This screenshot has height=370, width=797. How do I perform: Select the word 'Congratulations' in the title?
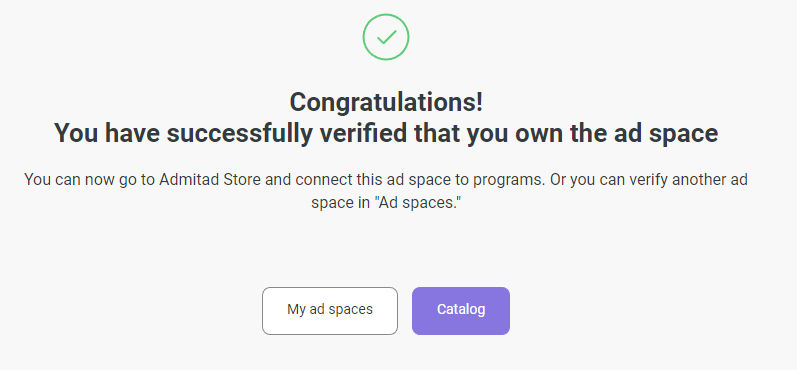pyautogui.click(x=383, y=103)
